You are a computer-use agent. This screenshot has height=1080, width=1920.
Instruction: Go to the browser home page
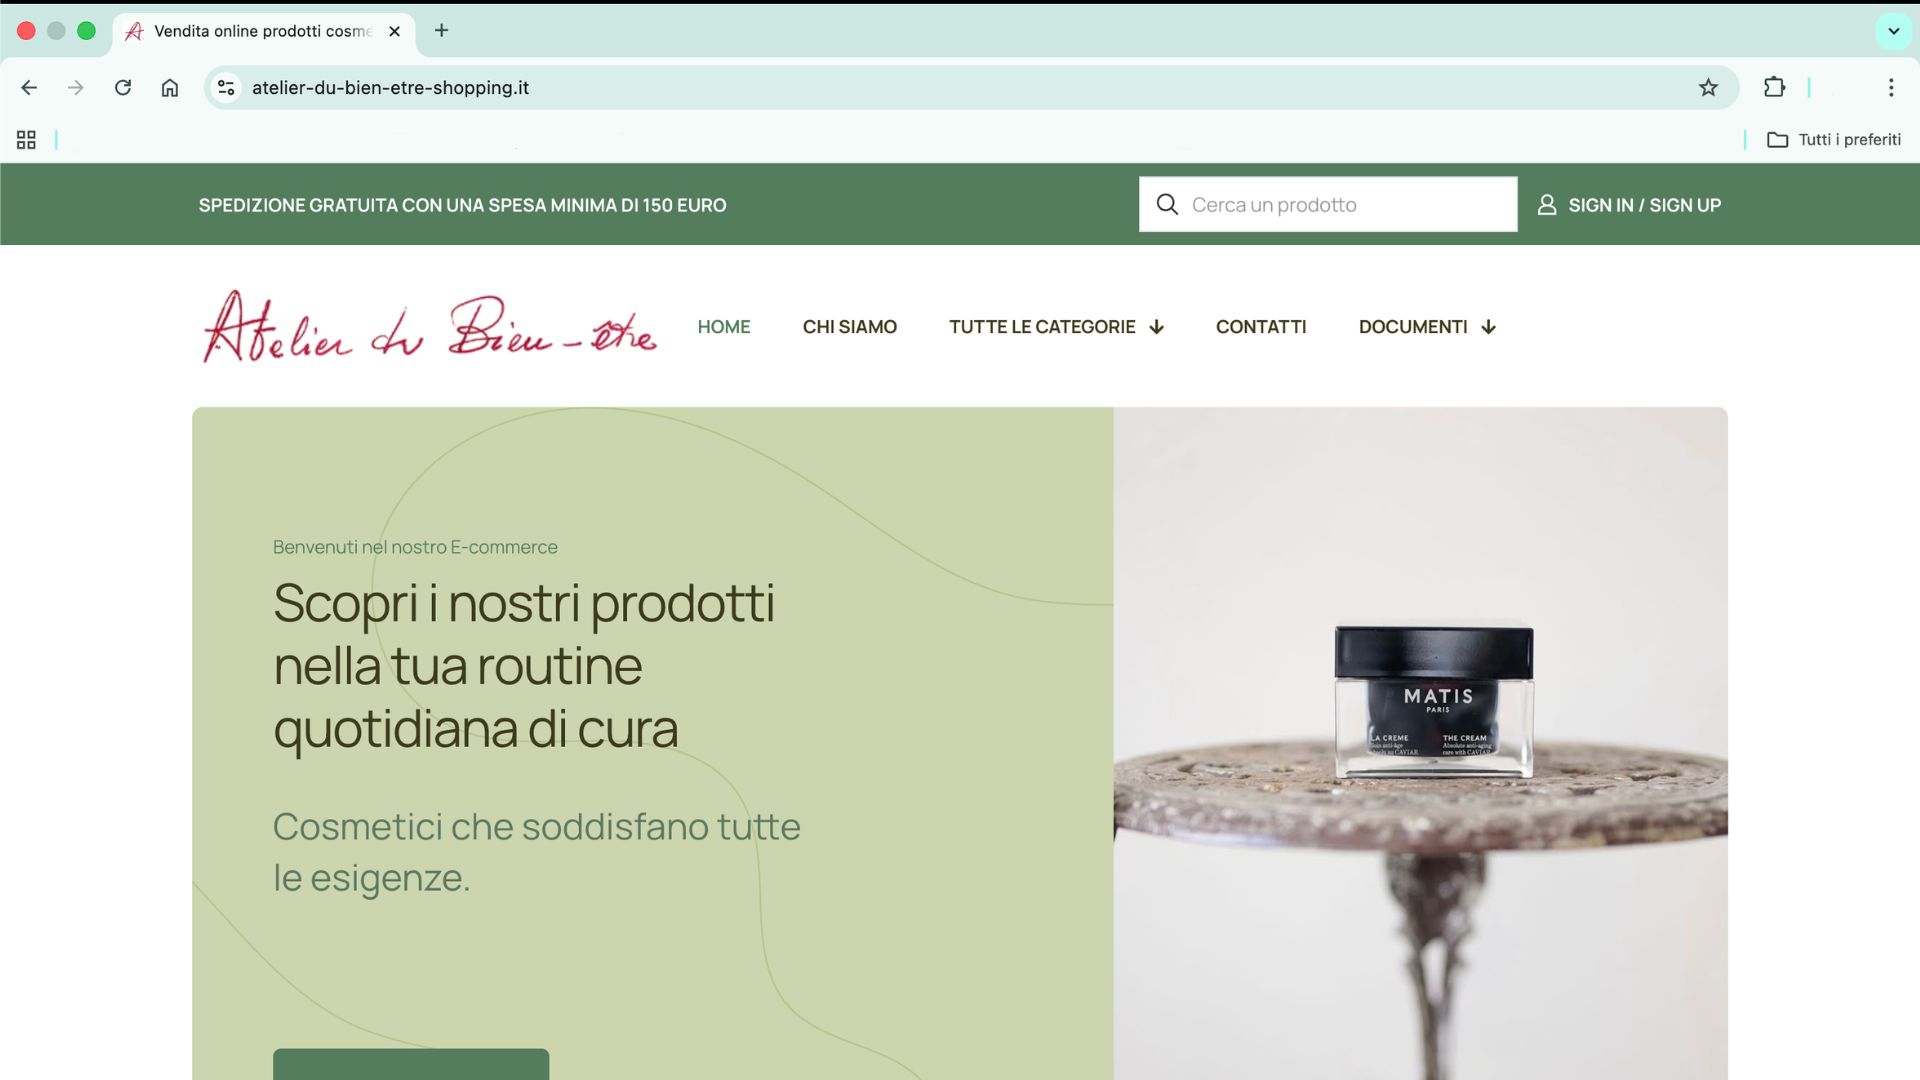pyautogui.click(x=170, y=88)
